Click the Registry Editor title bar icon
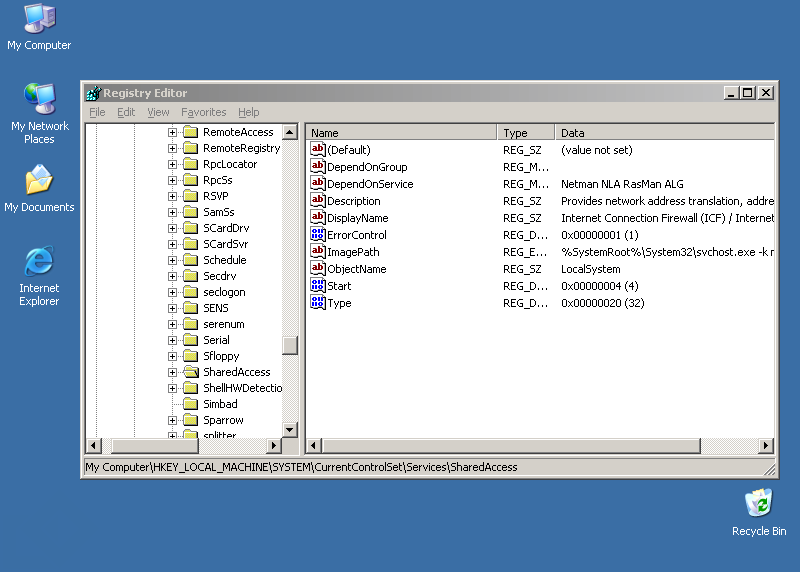 click(93, 93)
